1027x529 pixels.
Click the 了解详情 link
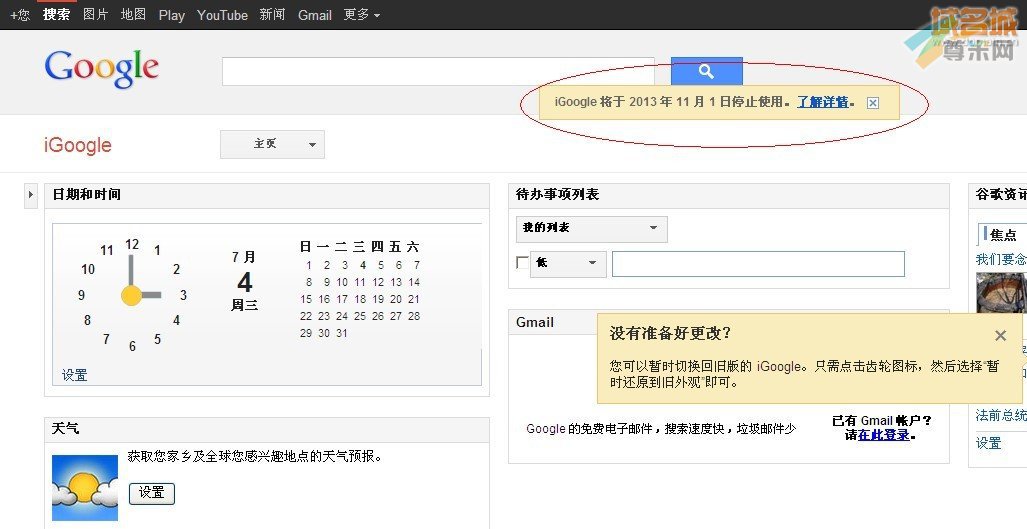(x=823, y=102)
